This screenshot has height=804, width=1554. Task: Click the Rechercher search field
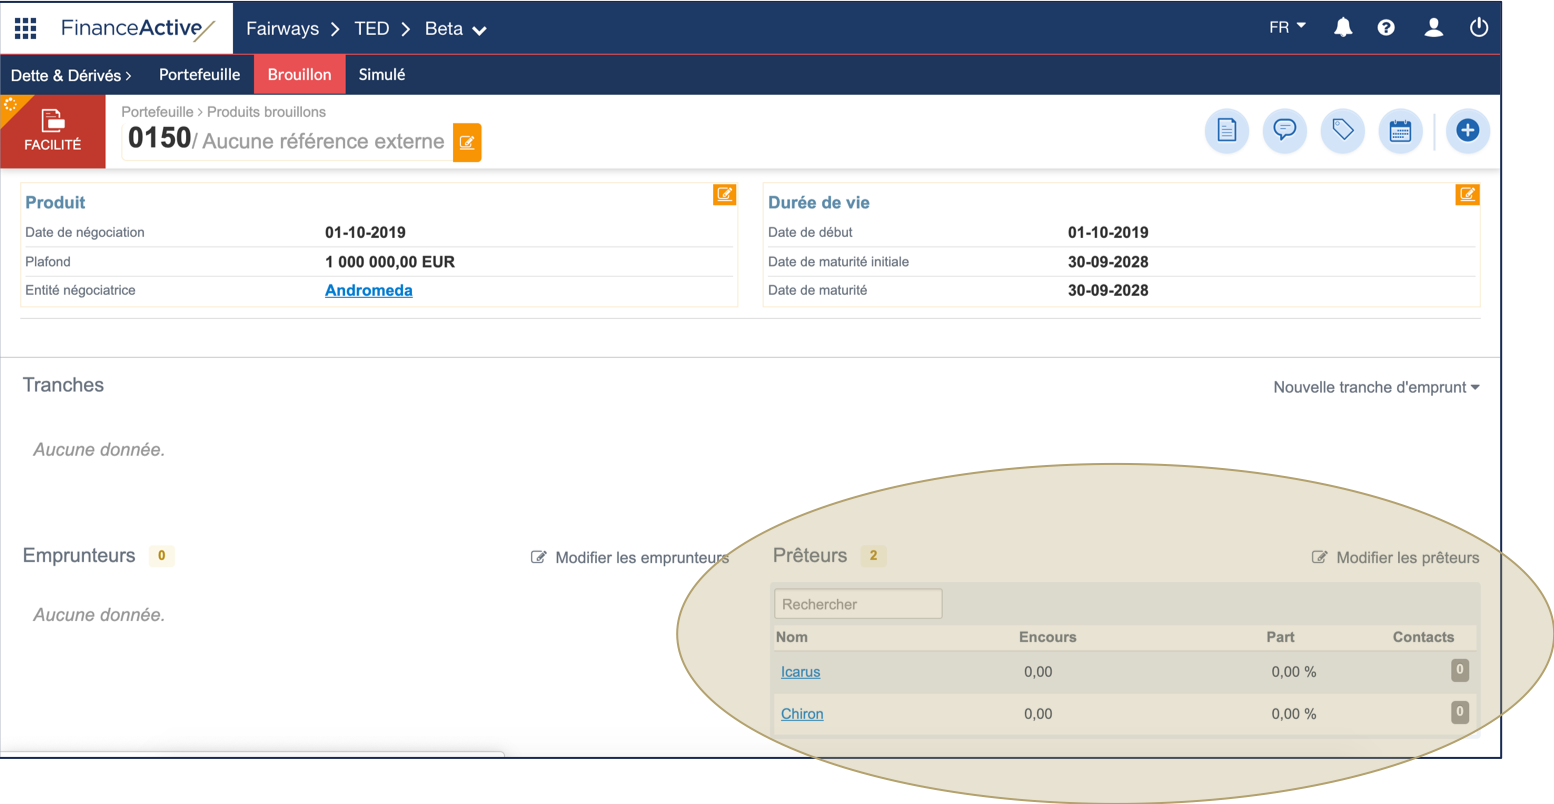(x=857, y=604)
